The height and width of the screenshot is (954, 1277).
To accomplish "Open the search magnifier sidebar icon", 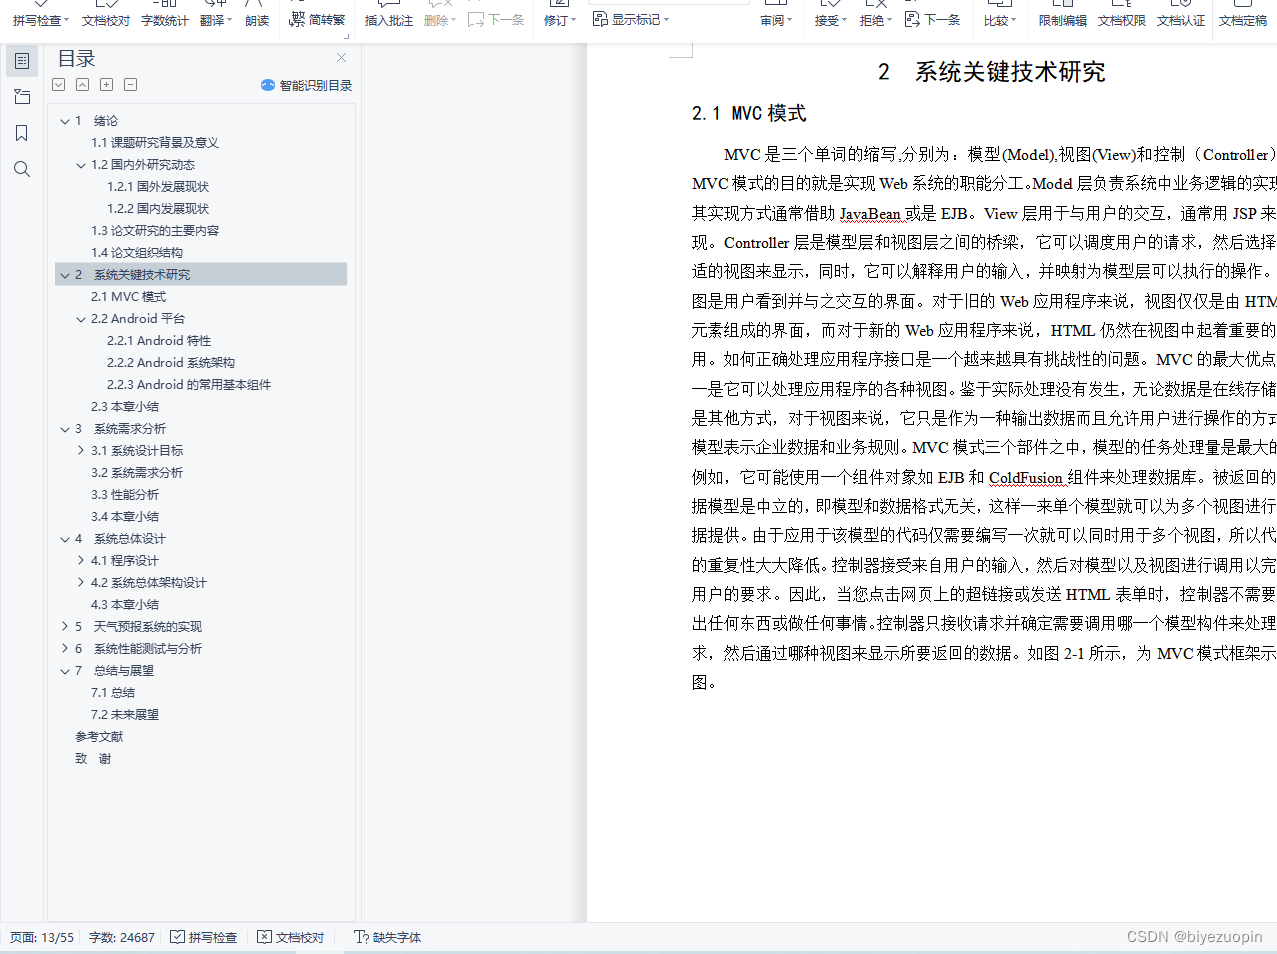I will point(22,169).
